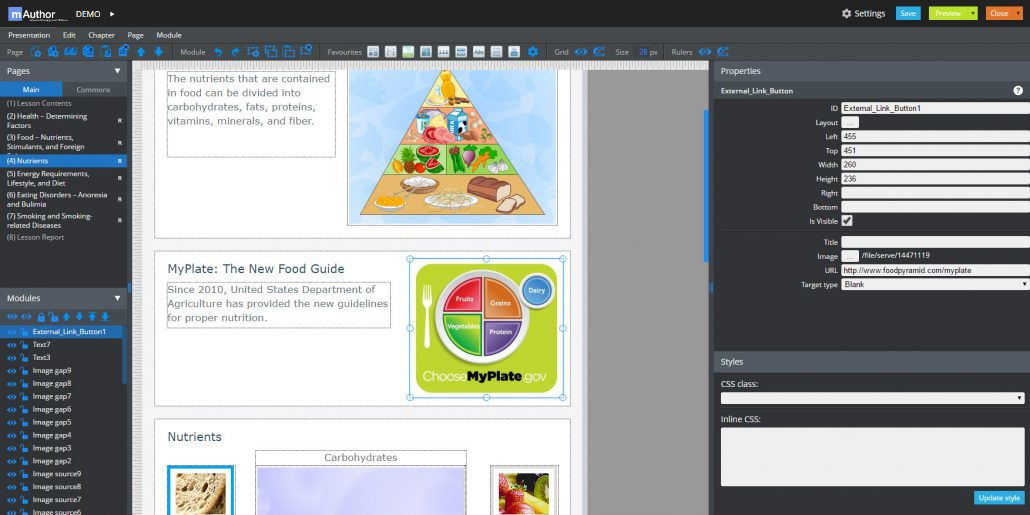Toggle visibility of Text7 module
1030x515 pixels.
pyautogui.click(x=11, y=345)
